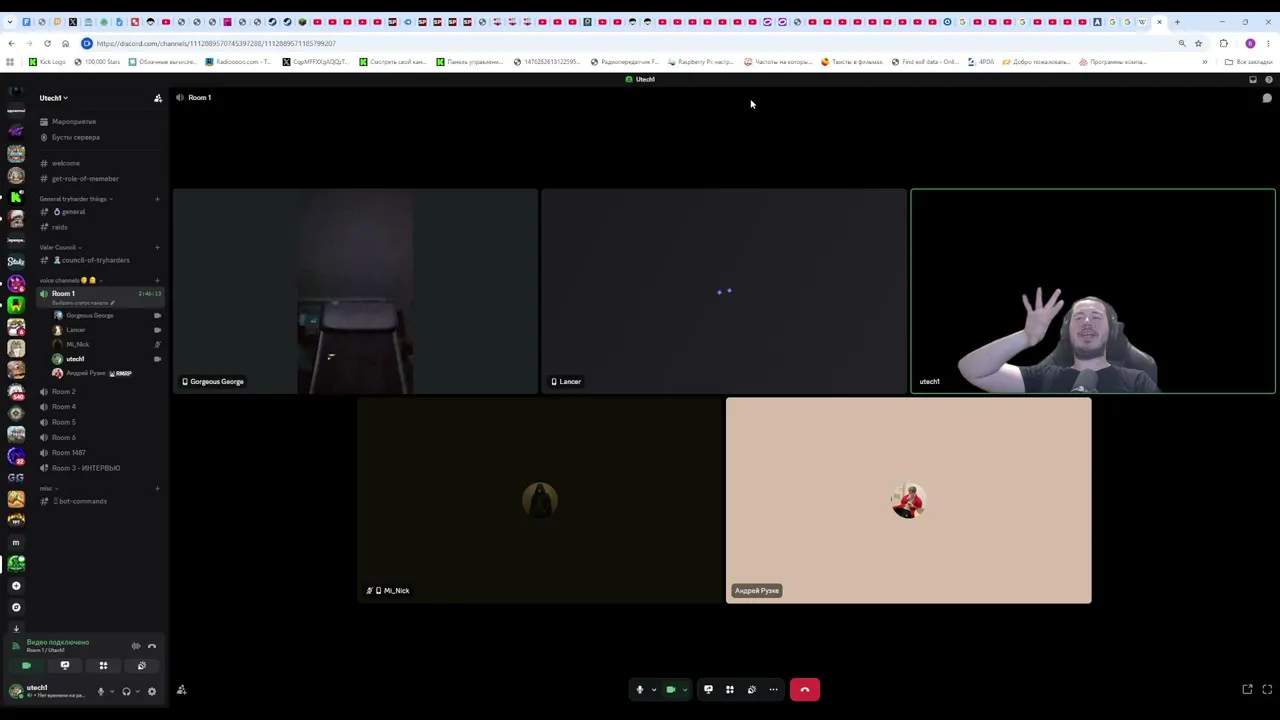
Task: Open the Utech1 server dropdown menu
Action: [x=54, y=98]
